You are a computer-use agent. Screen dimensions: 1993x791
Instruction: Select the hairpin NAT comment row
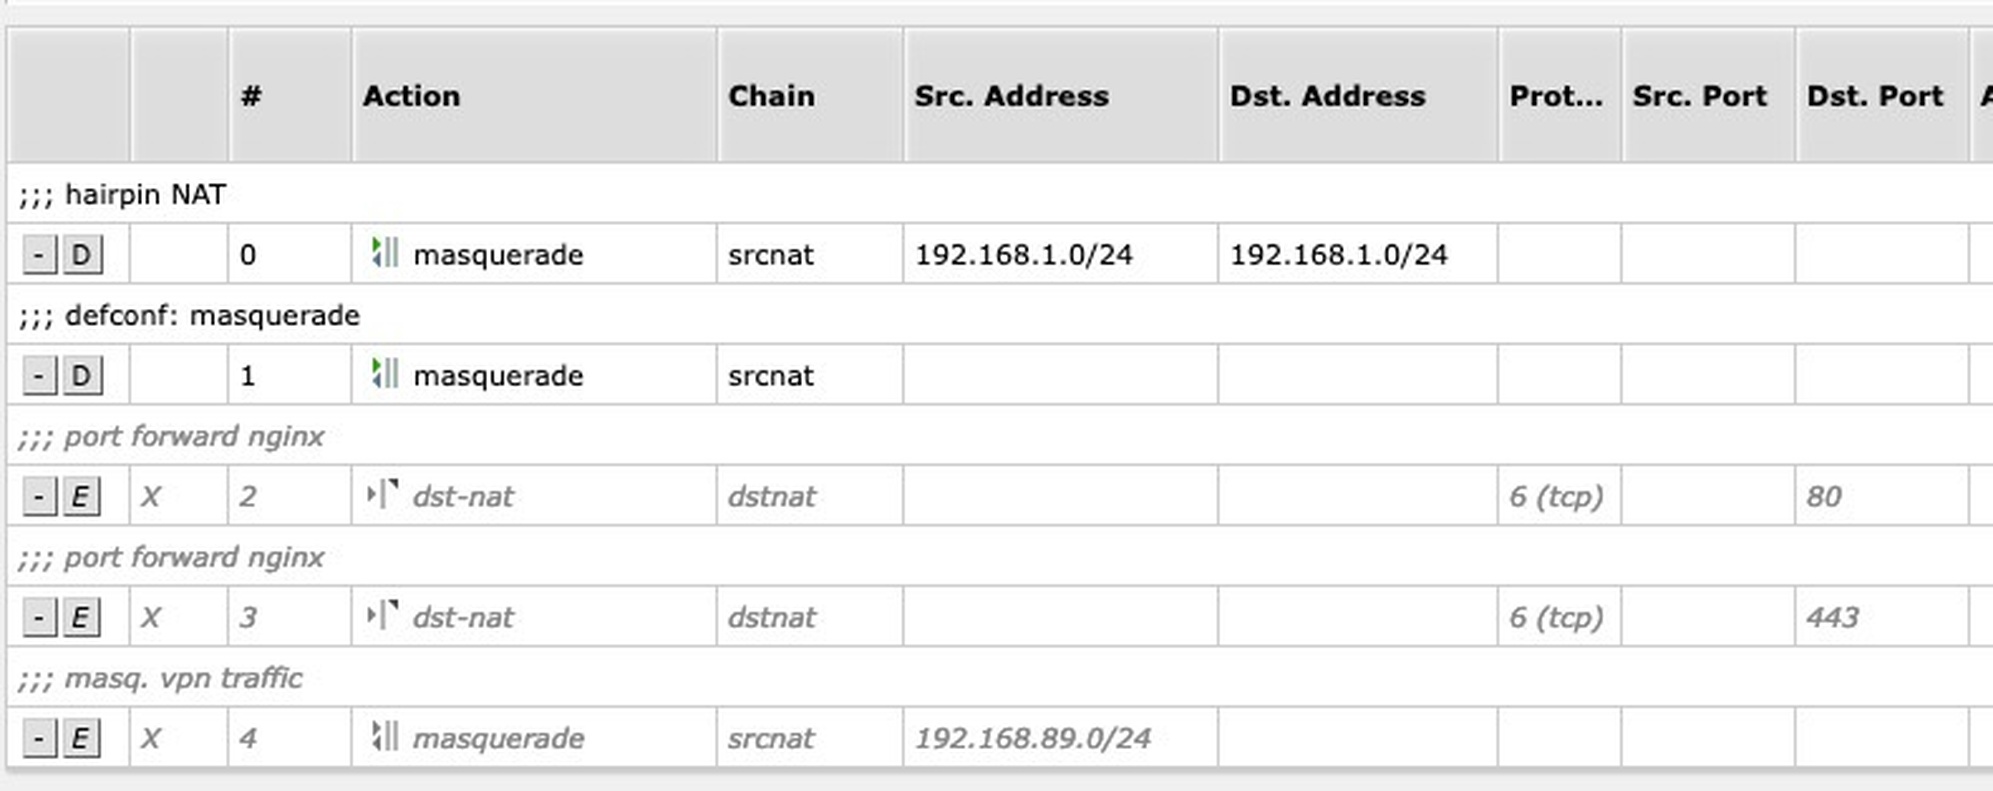tap(1000, 193)
